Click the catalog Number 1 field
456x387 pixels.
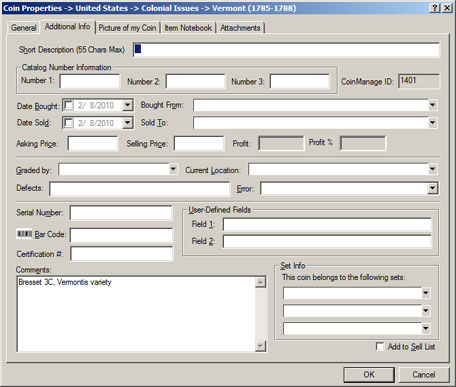89,81
